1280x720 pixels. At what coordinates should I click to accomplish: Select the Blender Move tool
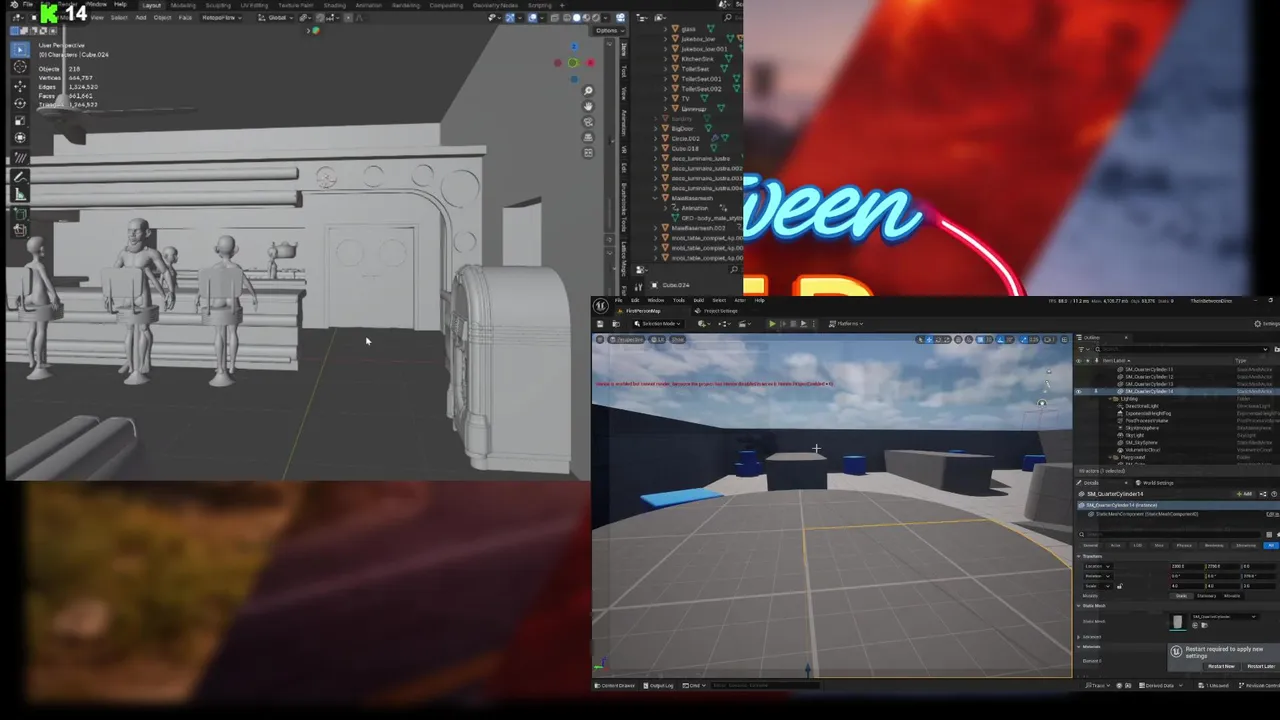tap(20, 86)
